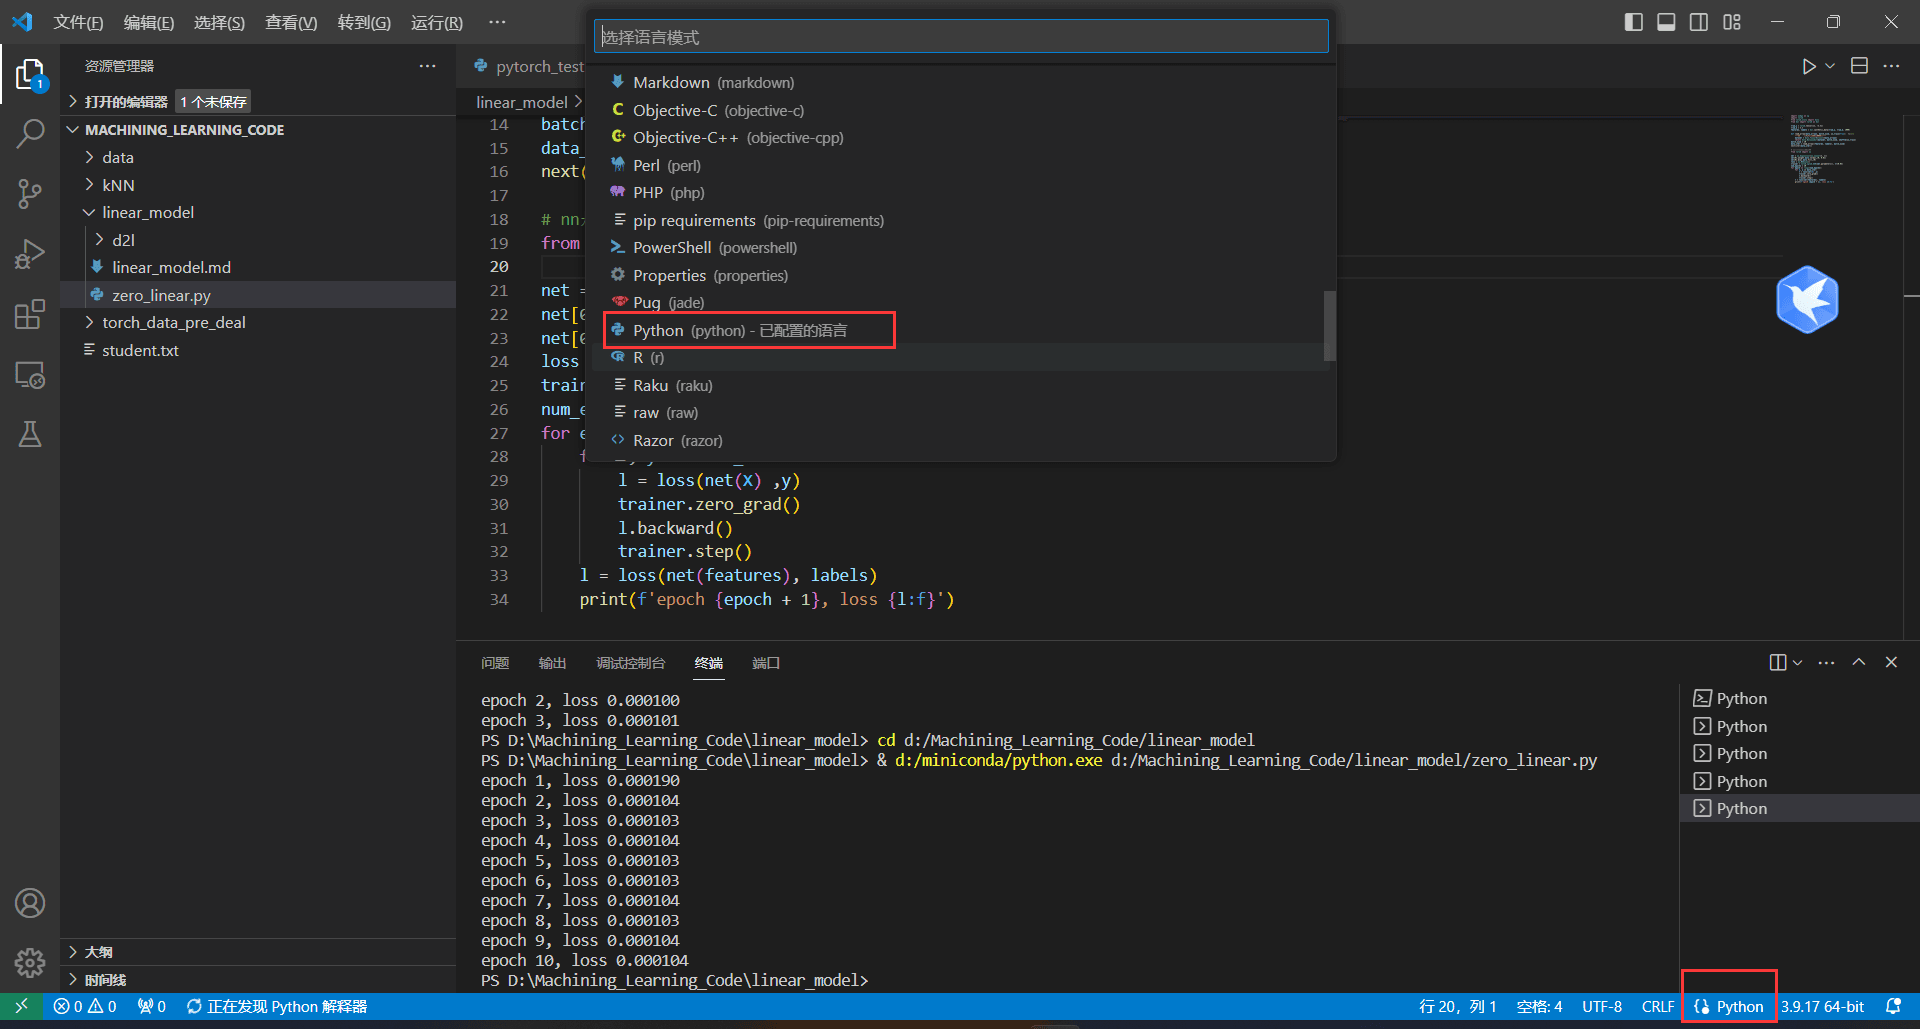Image resolution: width=1920 pixels, height=1029 pixels.
Task: Click the language list scrollbar thumb
Action: 1329,325
